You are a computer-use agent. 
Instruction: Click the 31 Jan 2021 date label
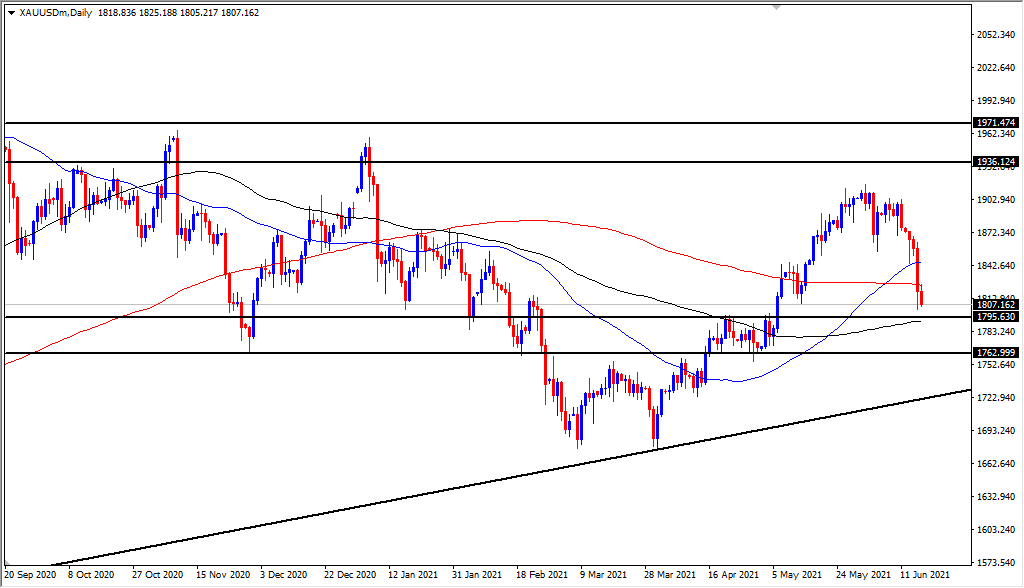(x=477, y=575)
